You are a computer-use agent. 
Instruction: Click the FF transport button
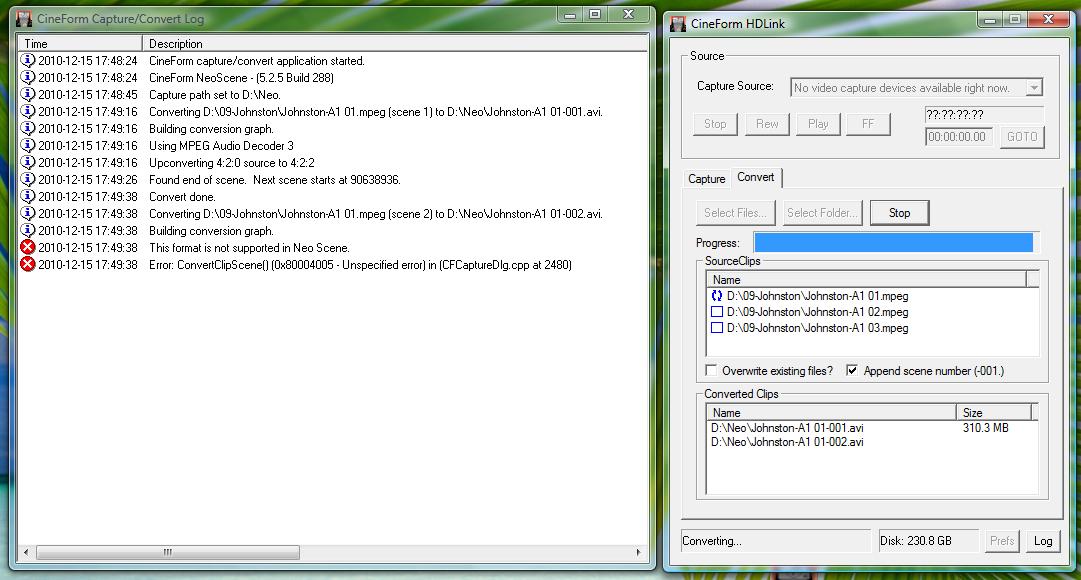coord(868,124)
